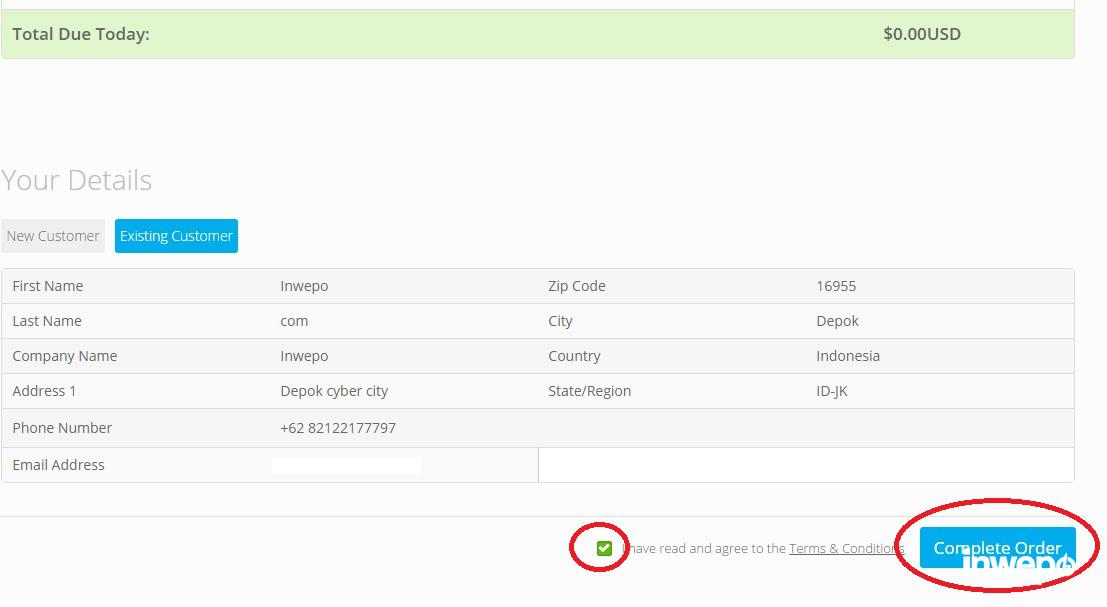Click the Your Details heading
1107x607 pixels.
(x=76, y=180)
